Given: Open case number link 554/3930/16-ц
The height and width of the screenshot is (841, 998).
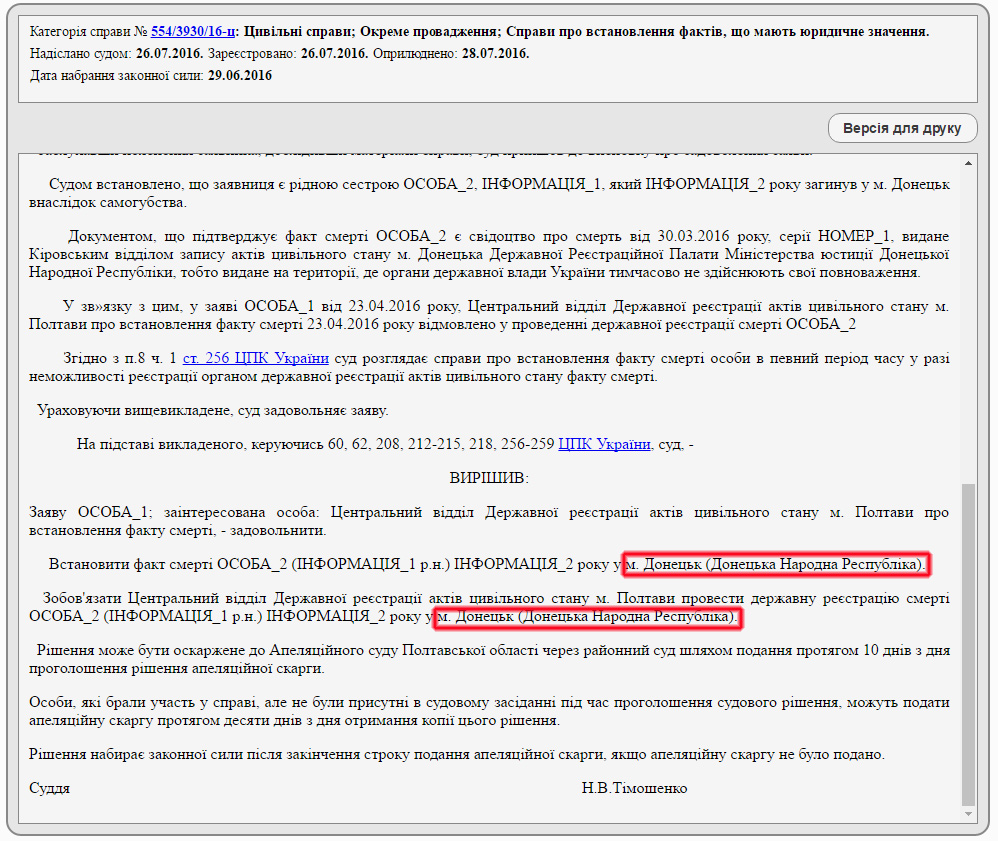Looking at the screenshot, I should (x=193, y=32).
